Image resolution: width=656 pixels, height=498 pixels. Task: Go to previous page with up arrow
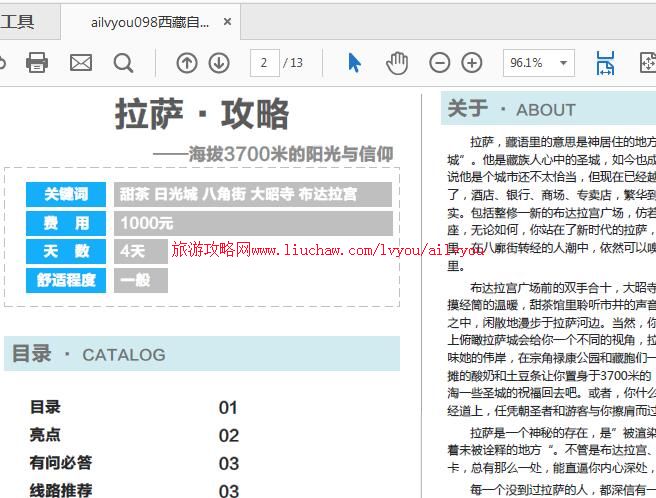187,63
